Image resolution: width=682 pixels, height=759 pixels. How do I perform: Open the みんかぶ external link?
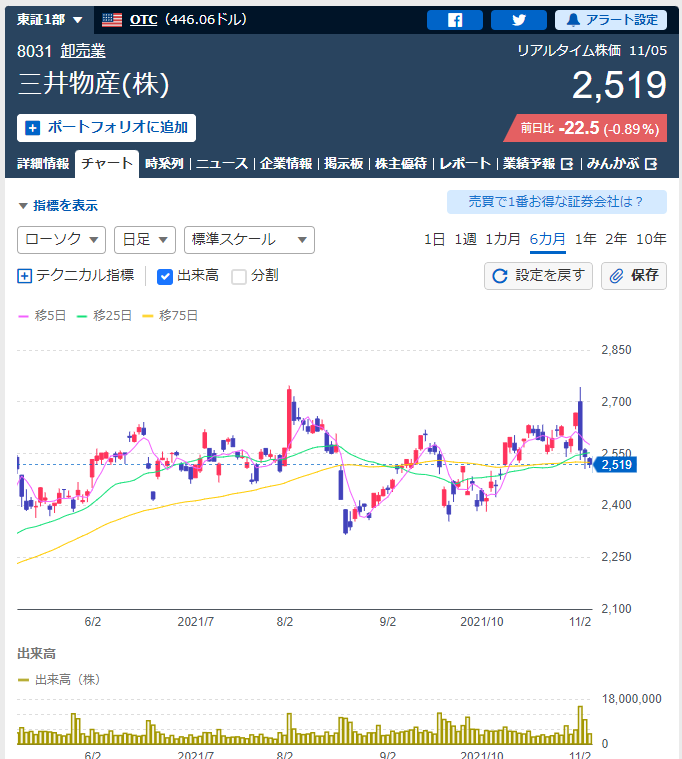point(622,164)
